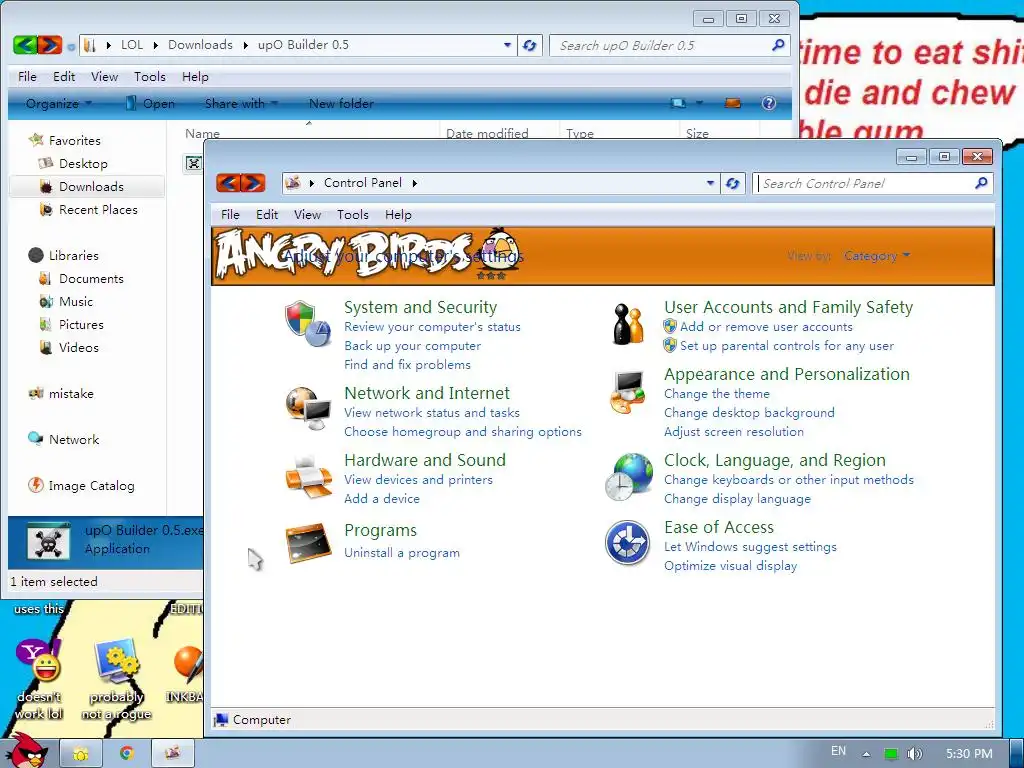Open Tools menu in explorer window
The image size is (1024, 768).
pos(150,77)
